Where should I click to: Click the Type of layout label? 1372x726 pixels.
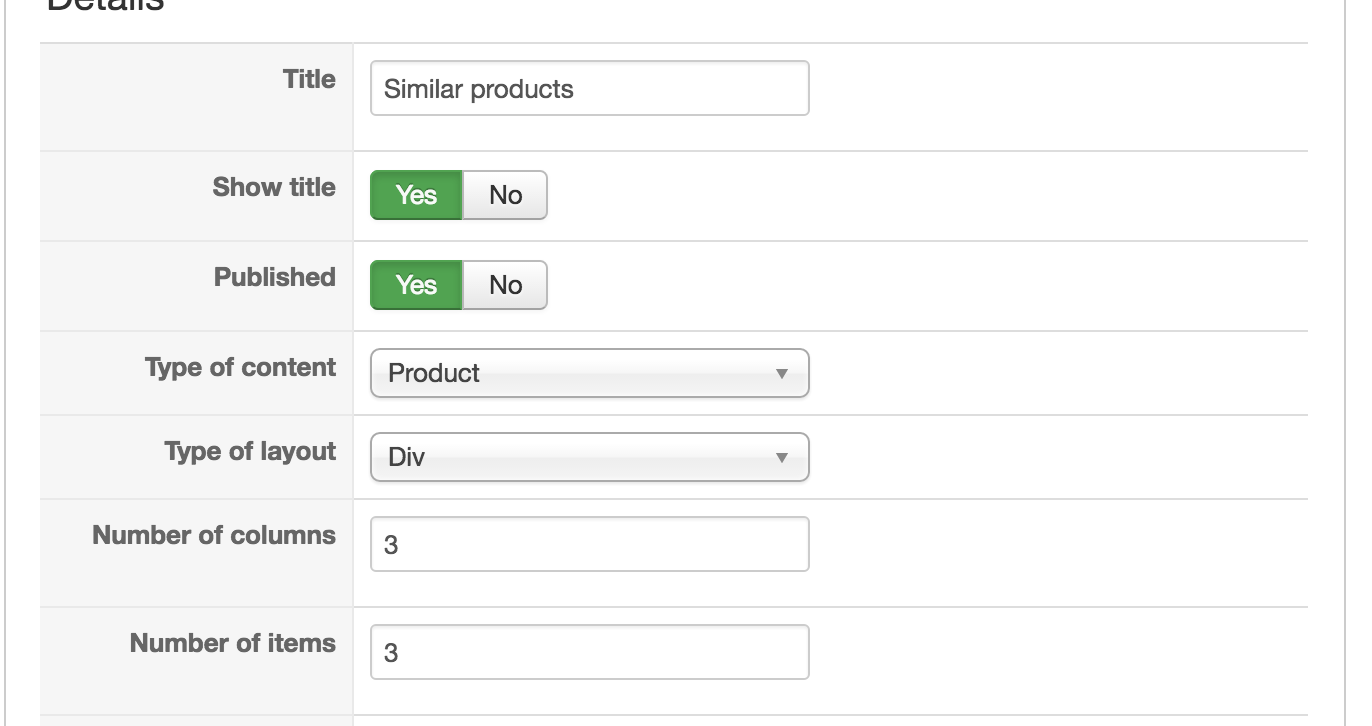(250, 451)
